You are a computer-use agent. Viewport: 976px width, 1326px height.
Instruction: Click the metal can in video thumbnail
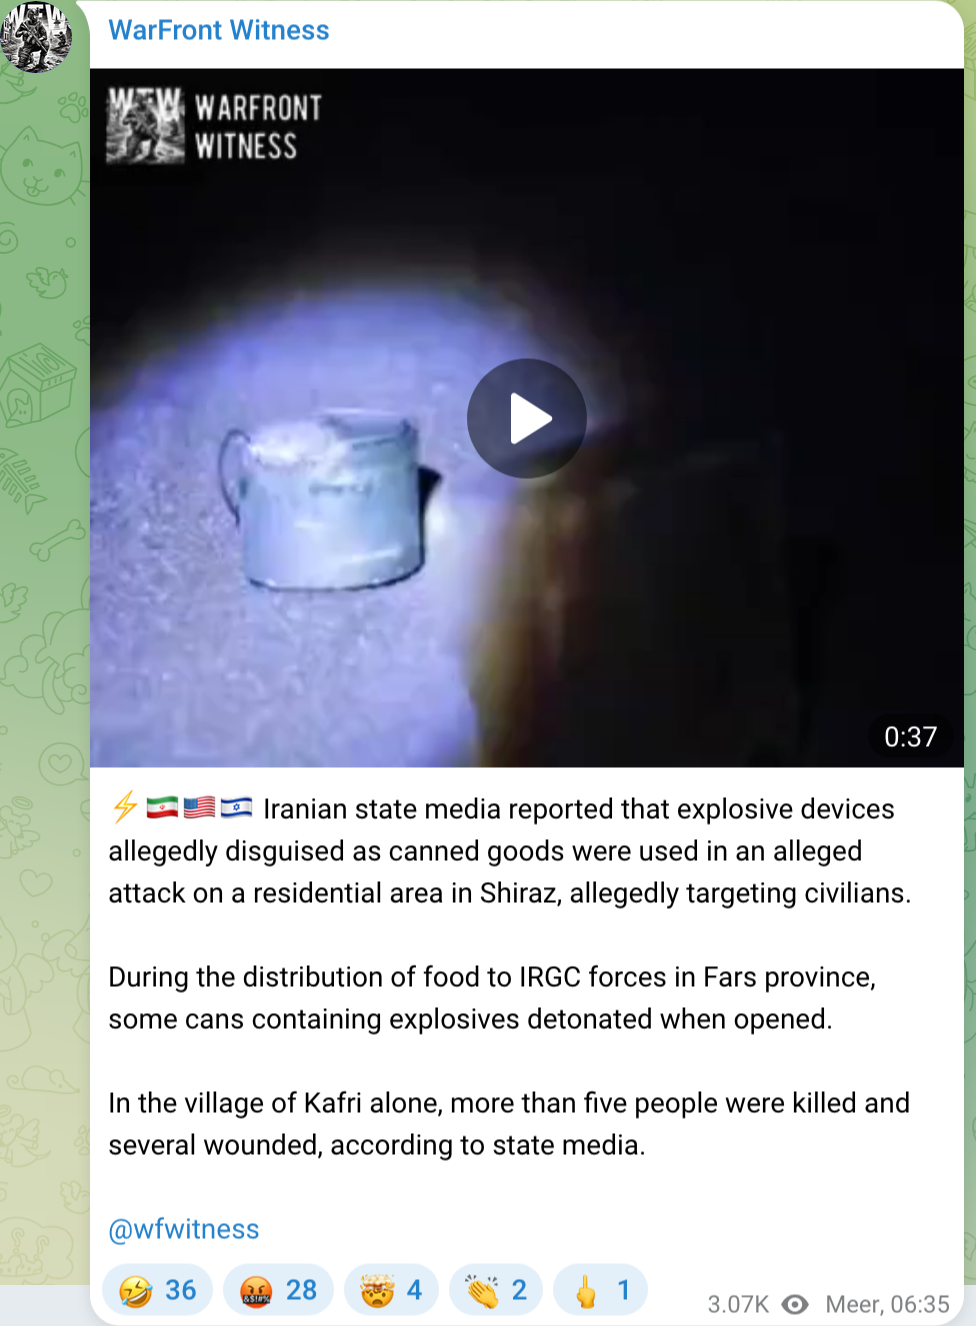328,499
